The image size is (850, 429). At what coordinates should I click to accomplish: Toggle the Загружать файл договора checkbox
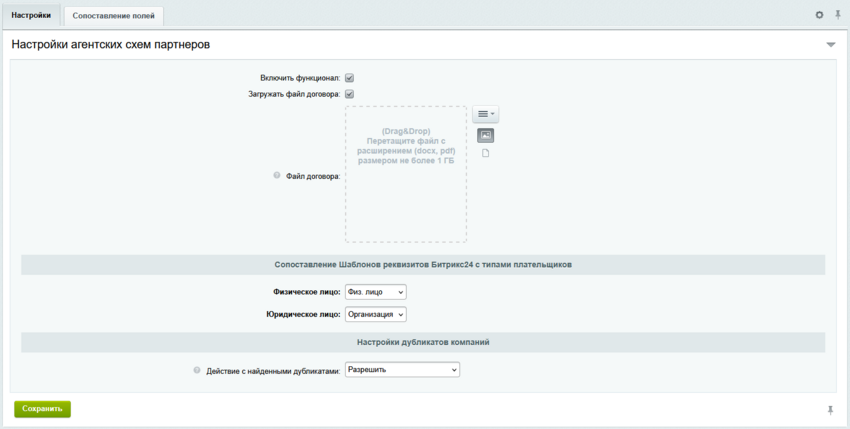tap(350, 94)
